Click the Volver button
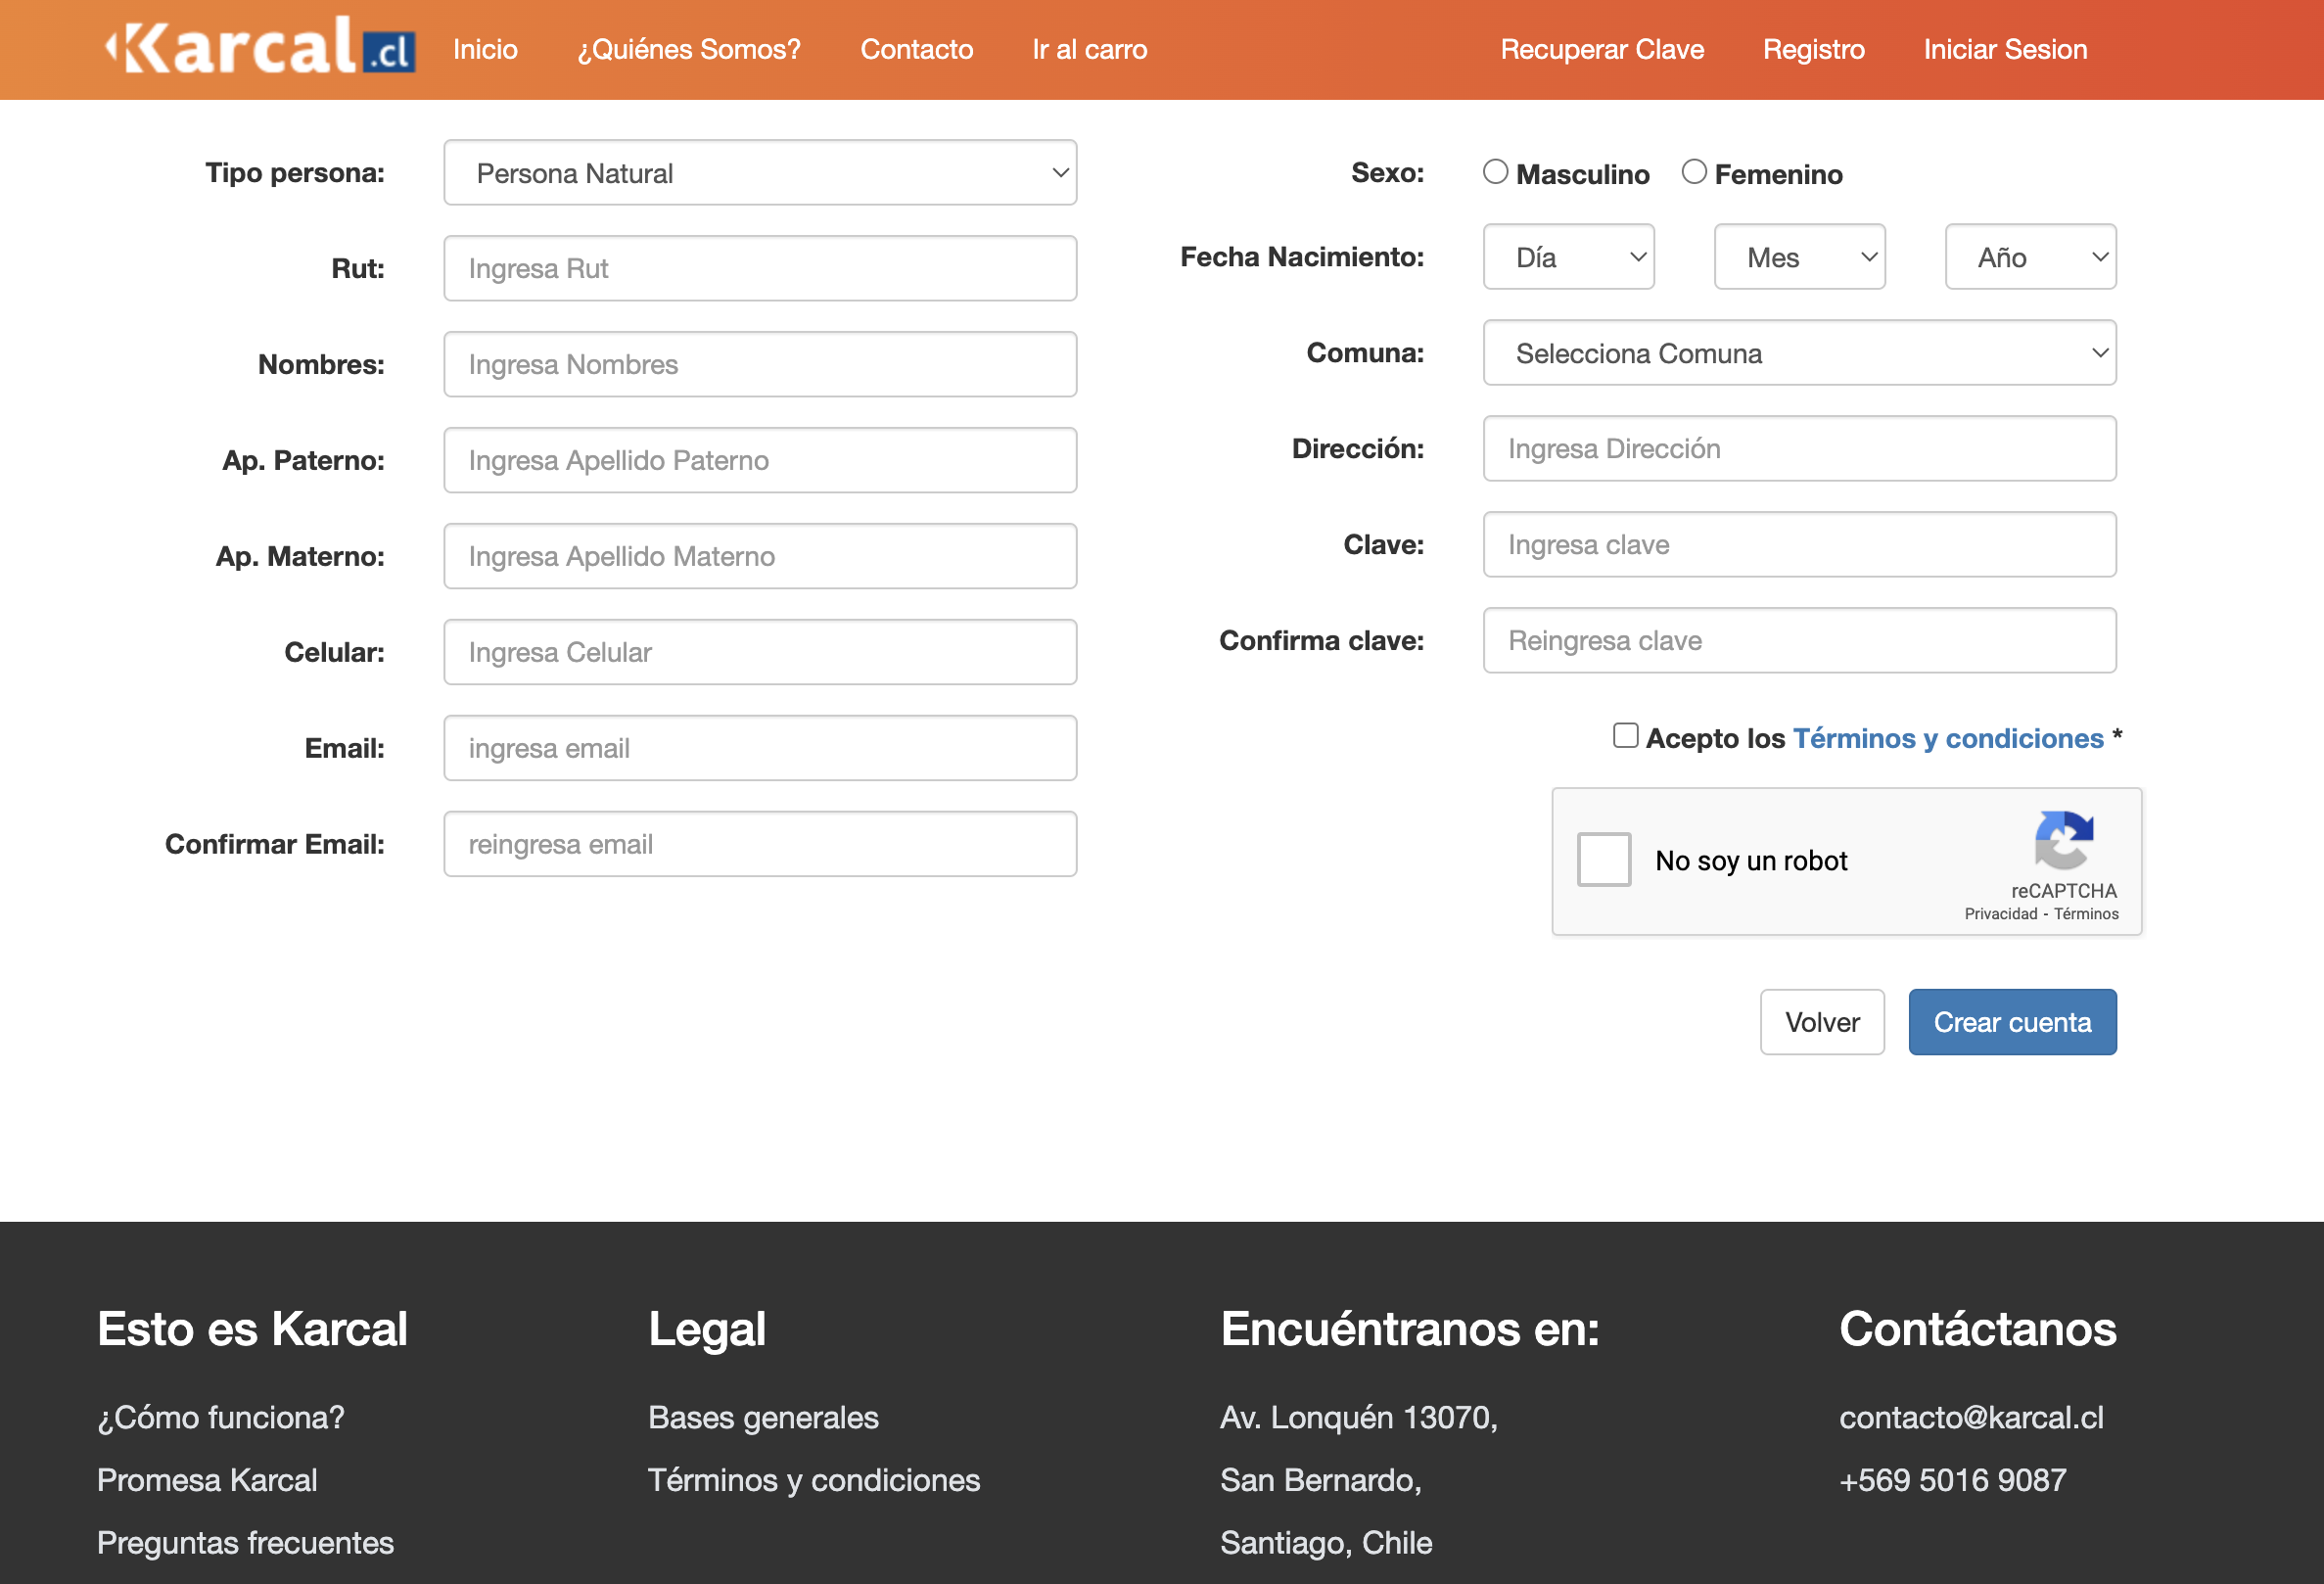Viewport: 2324px width, 1584px height. (x=1821, y=1022)
